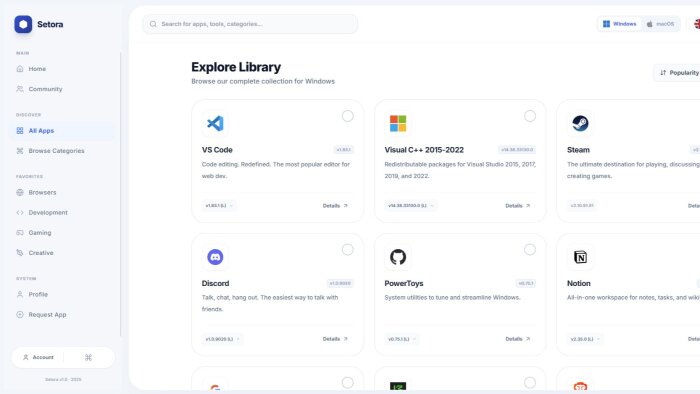Click the Browsers globe icon

pyautogui.click(x=20, y=192)
